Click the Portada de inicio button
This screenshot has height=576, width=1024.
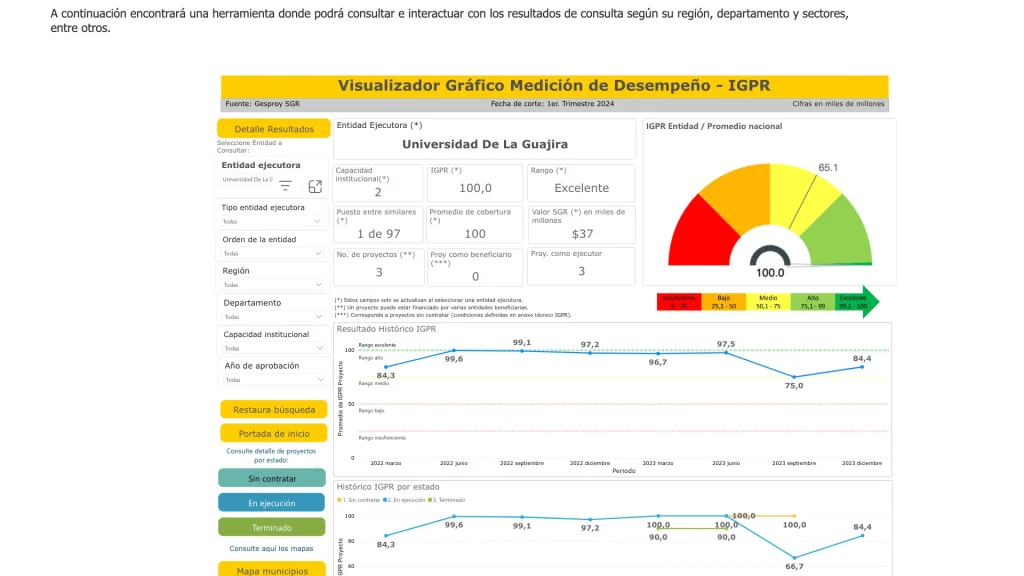click(274, 433)
